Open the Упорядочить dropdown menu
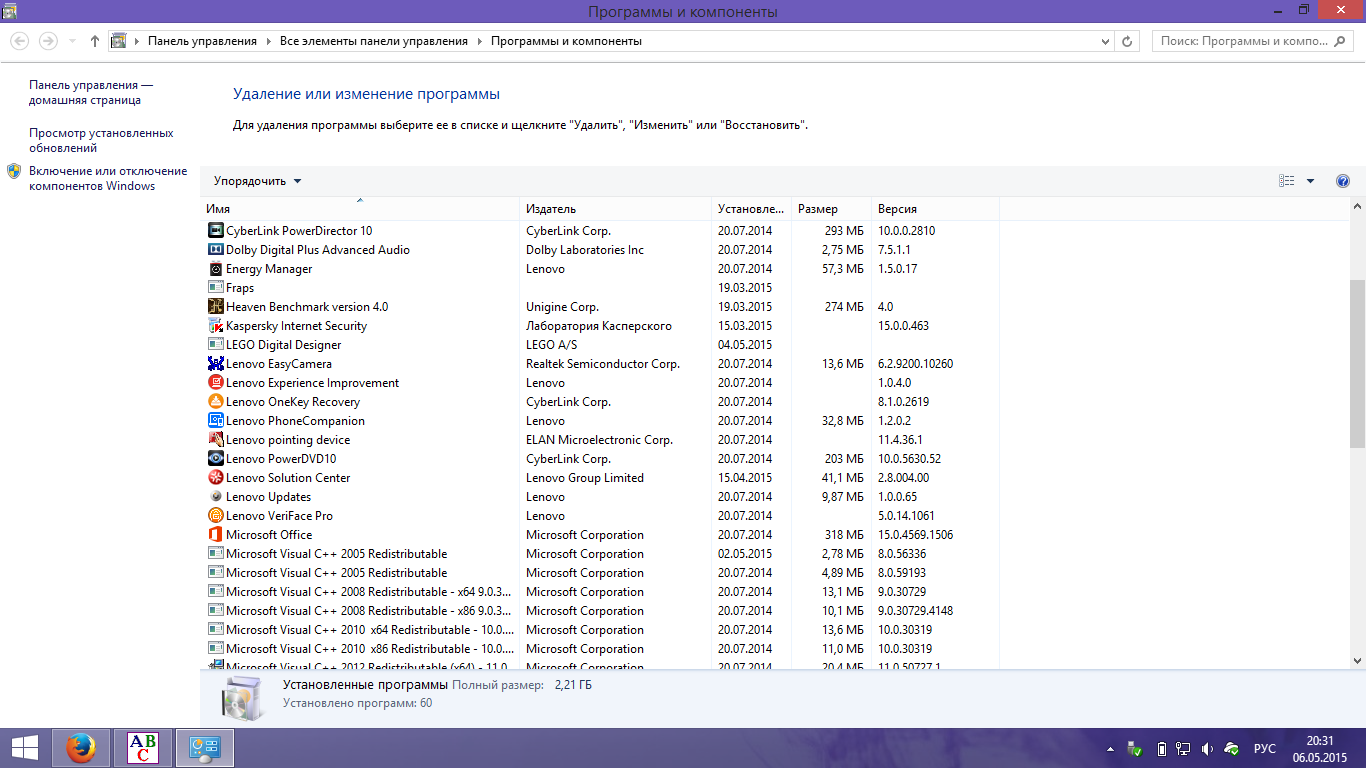 coord(257,181)
